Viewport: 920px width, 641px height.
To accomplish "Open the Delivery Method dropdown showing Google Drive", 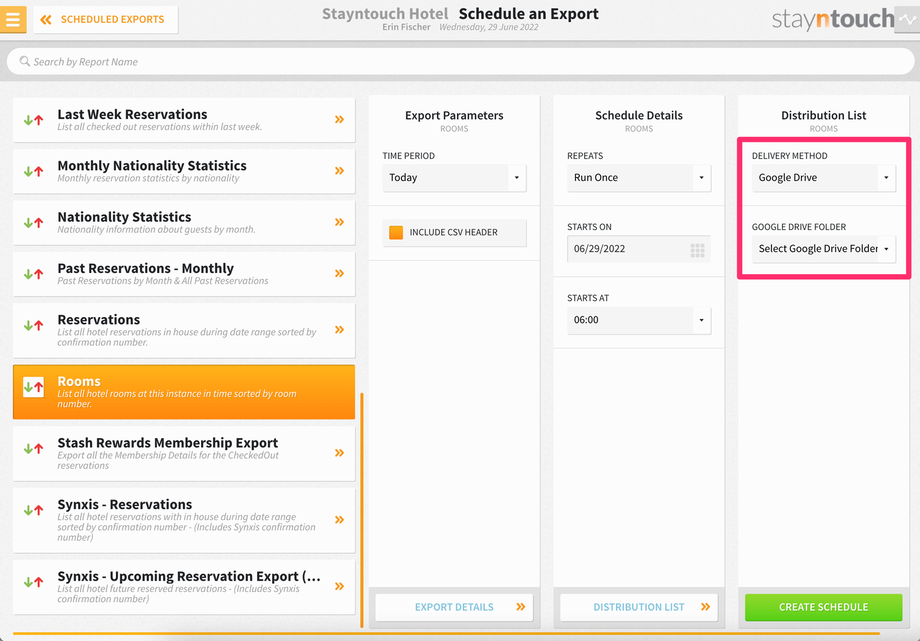I will coord(824,178).
